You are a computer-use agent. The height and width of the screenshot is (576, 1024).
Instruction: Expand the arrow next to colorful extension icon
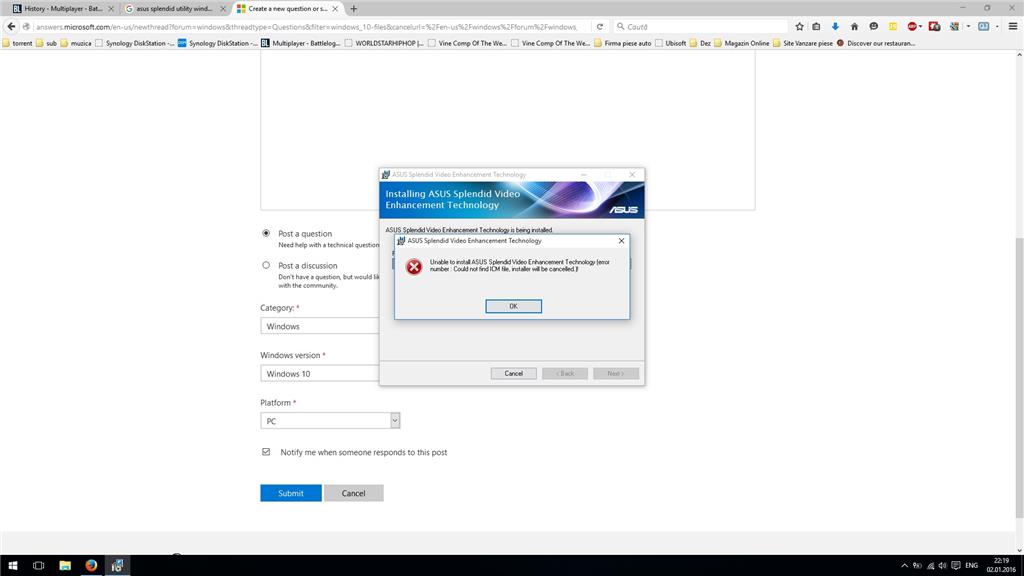(x=968, y=27)
